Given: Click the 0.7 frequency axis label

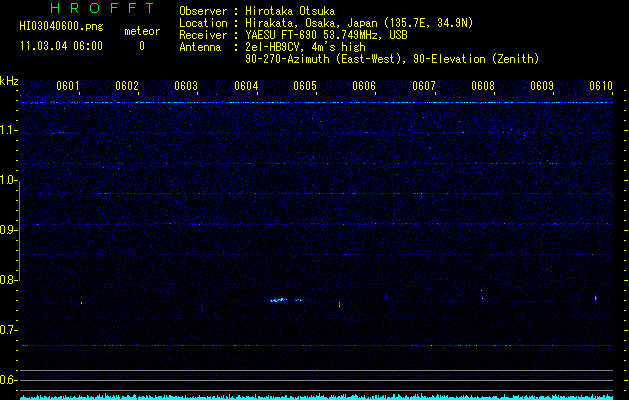Looking at the screenshot, I should coord(8,330).
